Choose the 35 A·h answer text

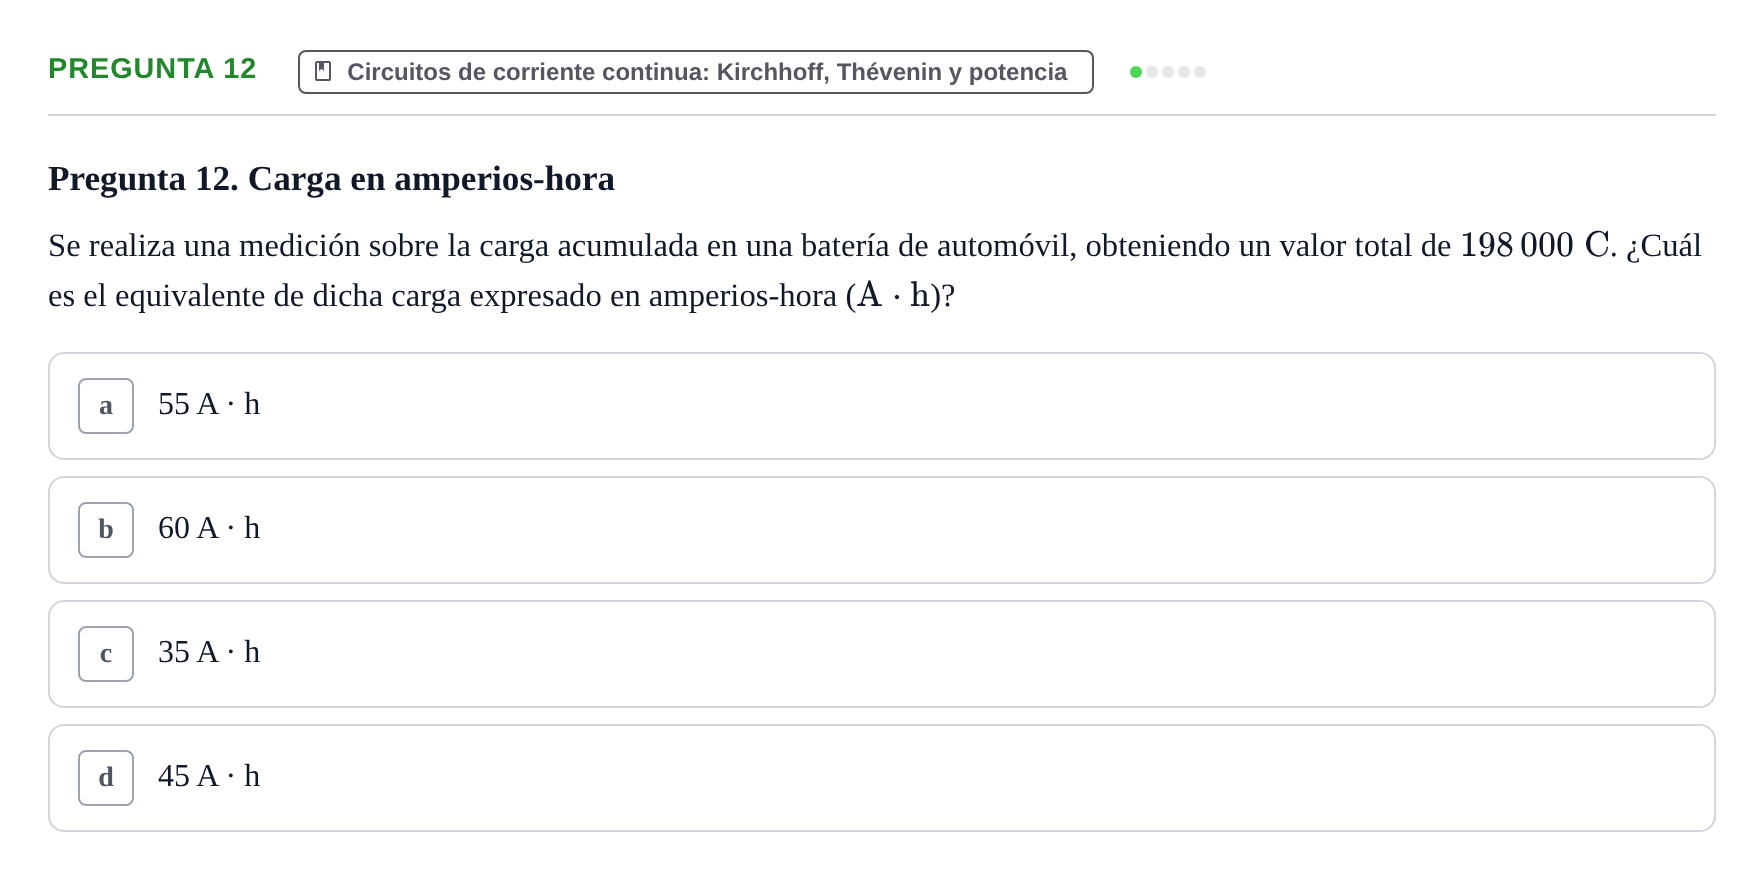pyautogui.click(x=209, y=652)
